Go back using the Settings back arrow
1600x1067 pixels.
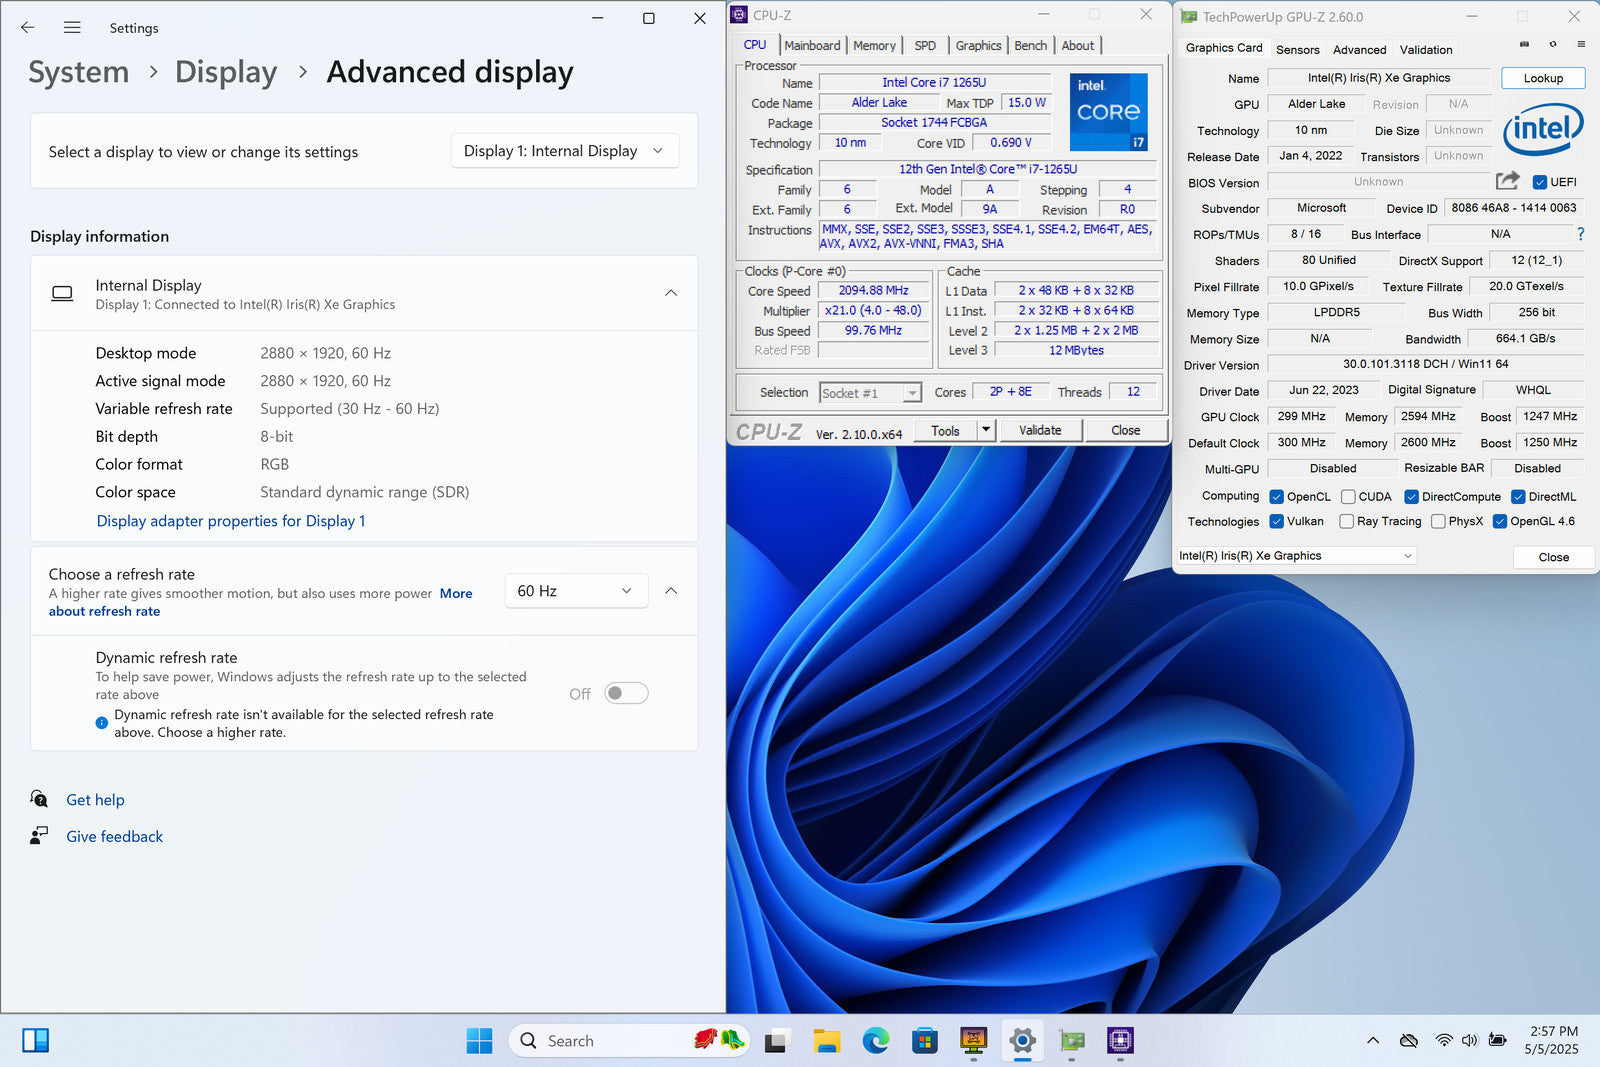28,28
